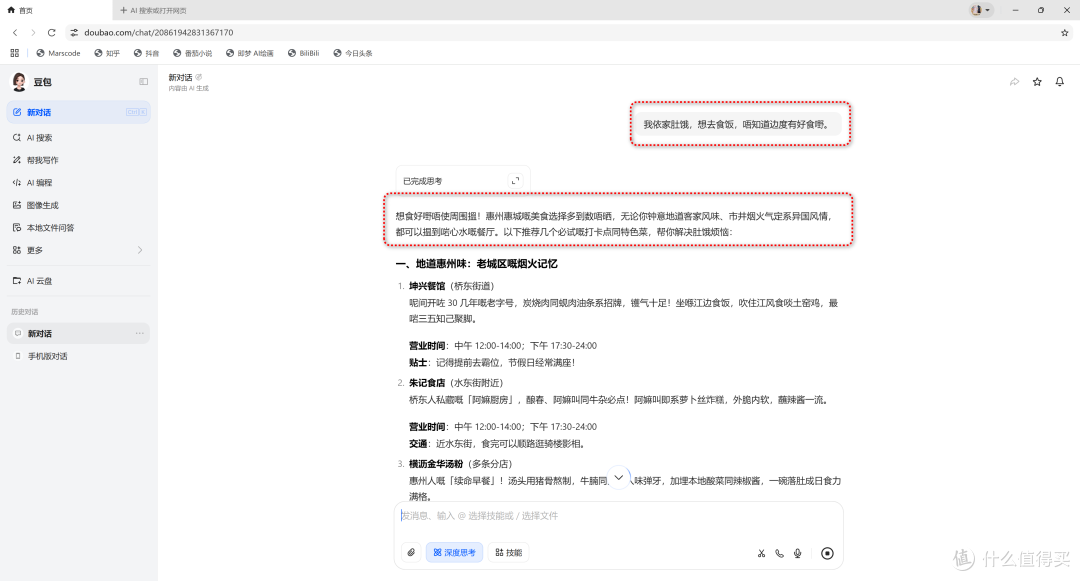The image size is (1080, 581).
Task: Open the Marscode bookmark
Action: [x=59, y=53]
